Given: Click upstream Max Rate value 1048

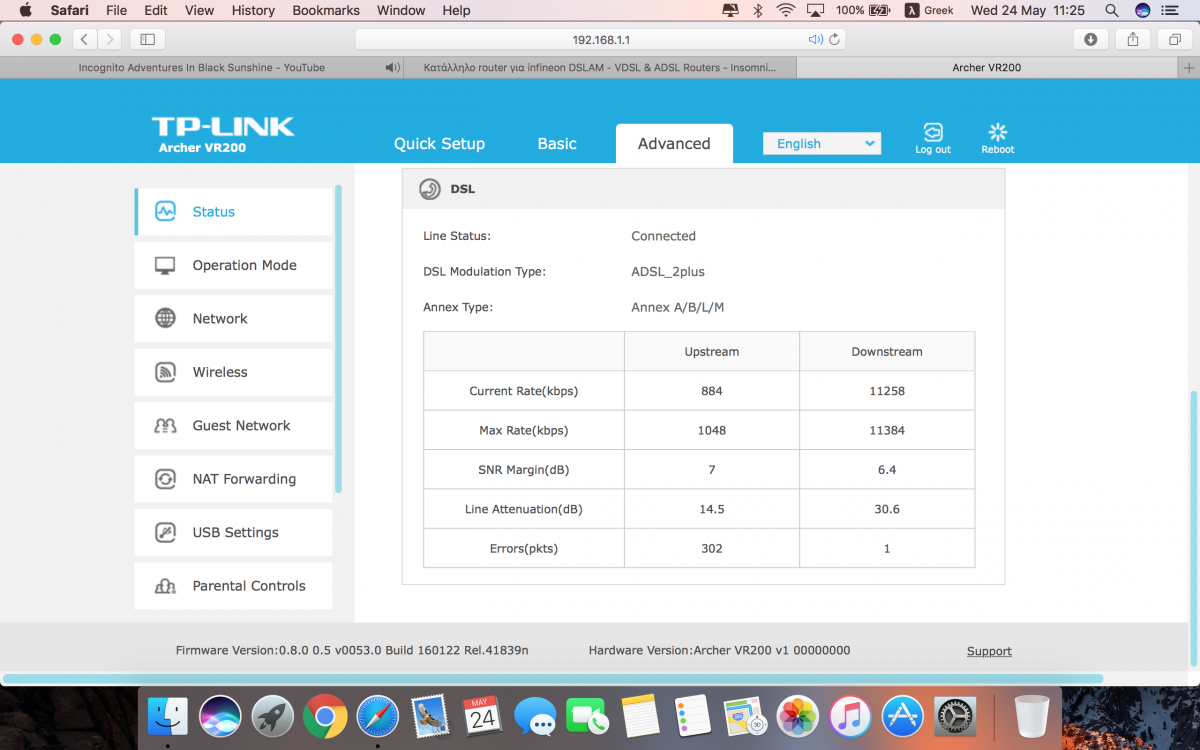Looking at the screenshot, I should pos(712,431).
